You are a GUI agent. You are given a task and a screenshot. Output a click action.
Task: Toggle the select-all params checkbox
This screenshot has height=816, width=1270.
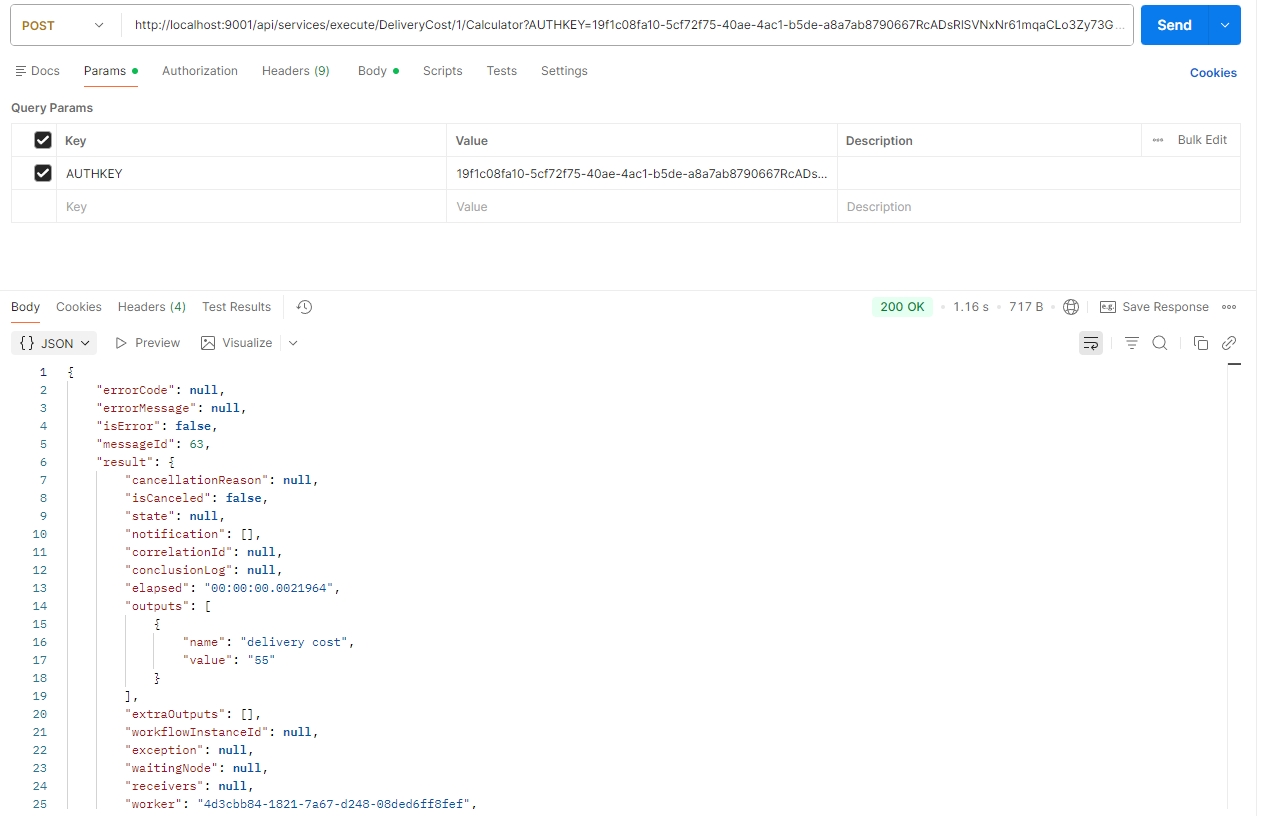pos(43,140)
